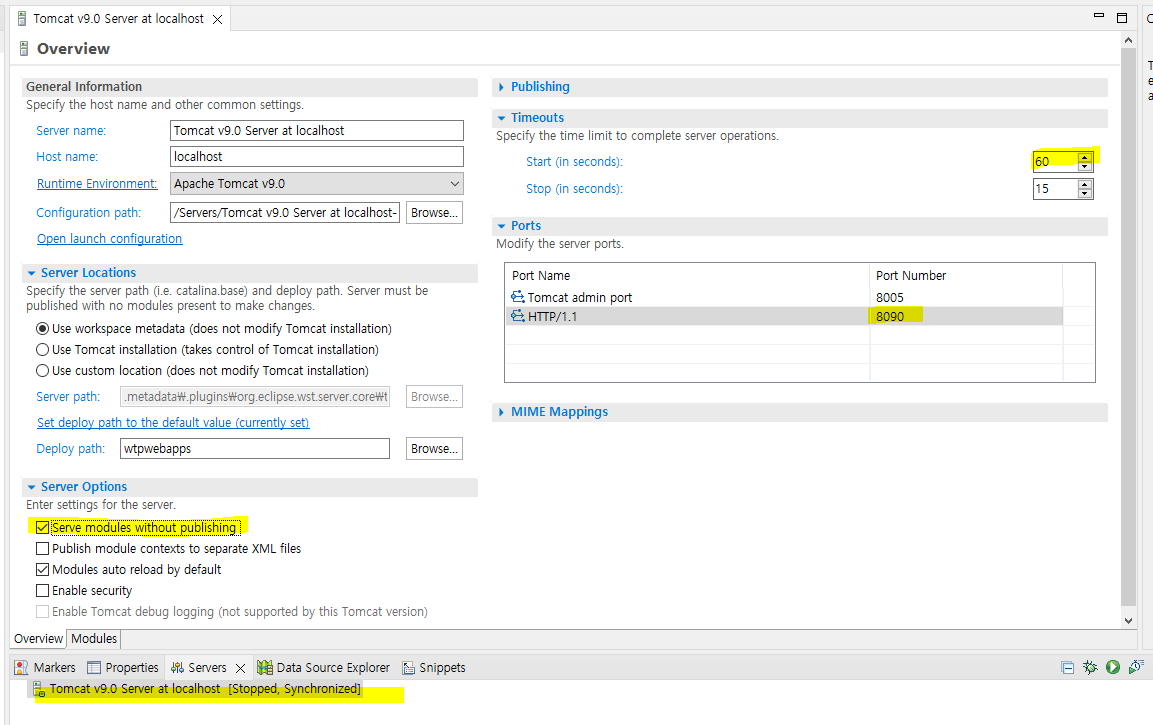
Task: Switch to the Modules tab
Action: pos(93,638)
